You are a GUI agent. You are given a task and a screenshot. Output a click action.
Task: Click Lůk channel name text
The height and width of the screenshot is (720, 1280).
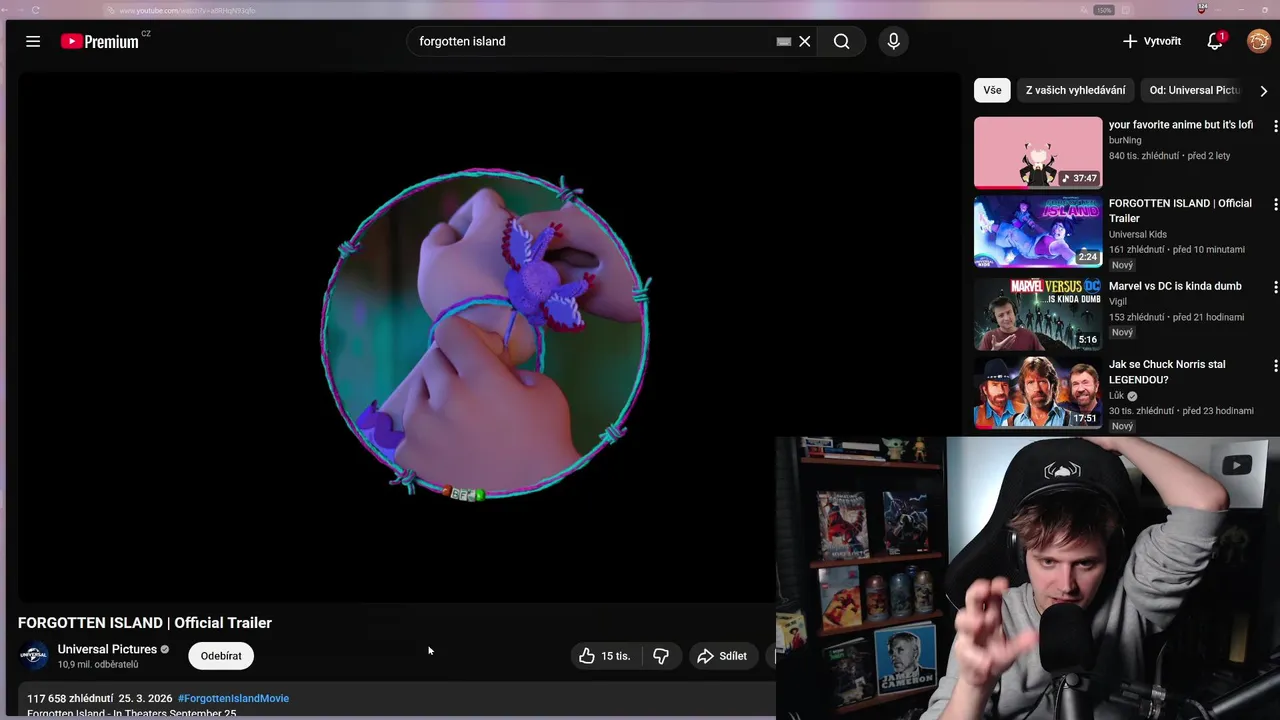click(1117, 395)
